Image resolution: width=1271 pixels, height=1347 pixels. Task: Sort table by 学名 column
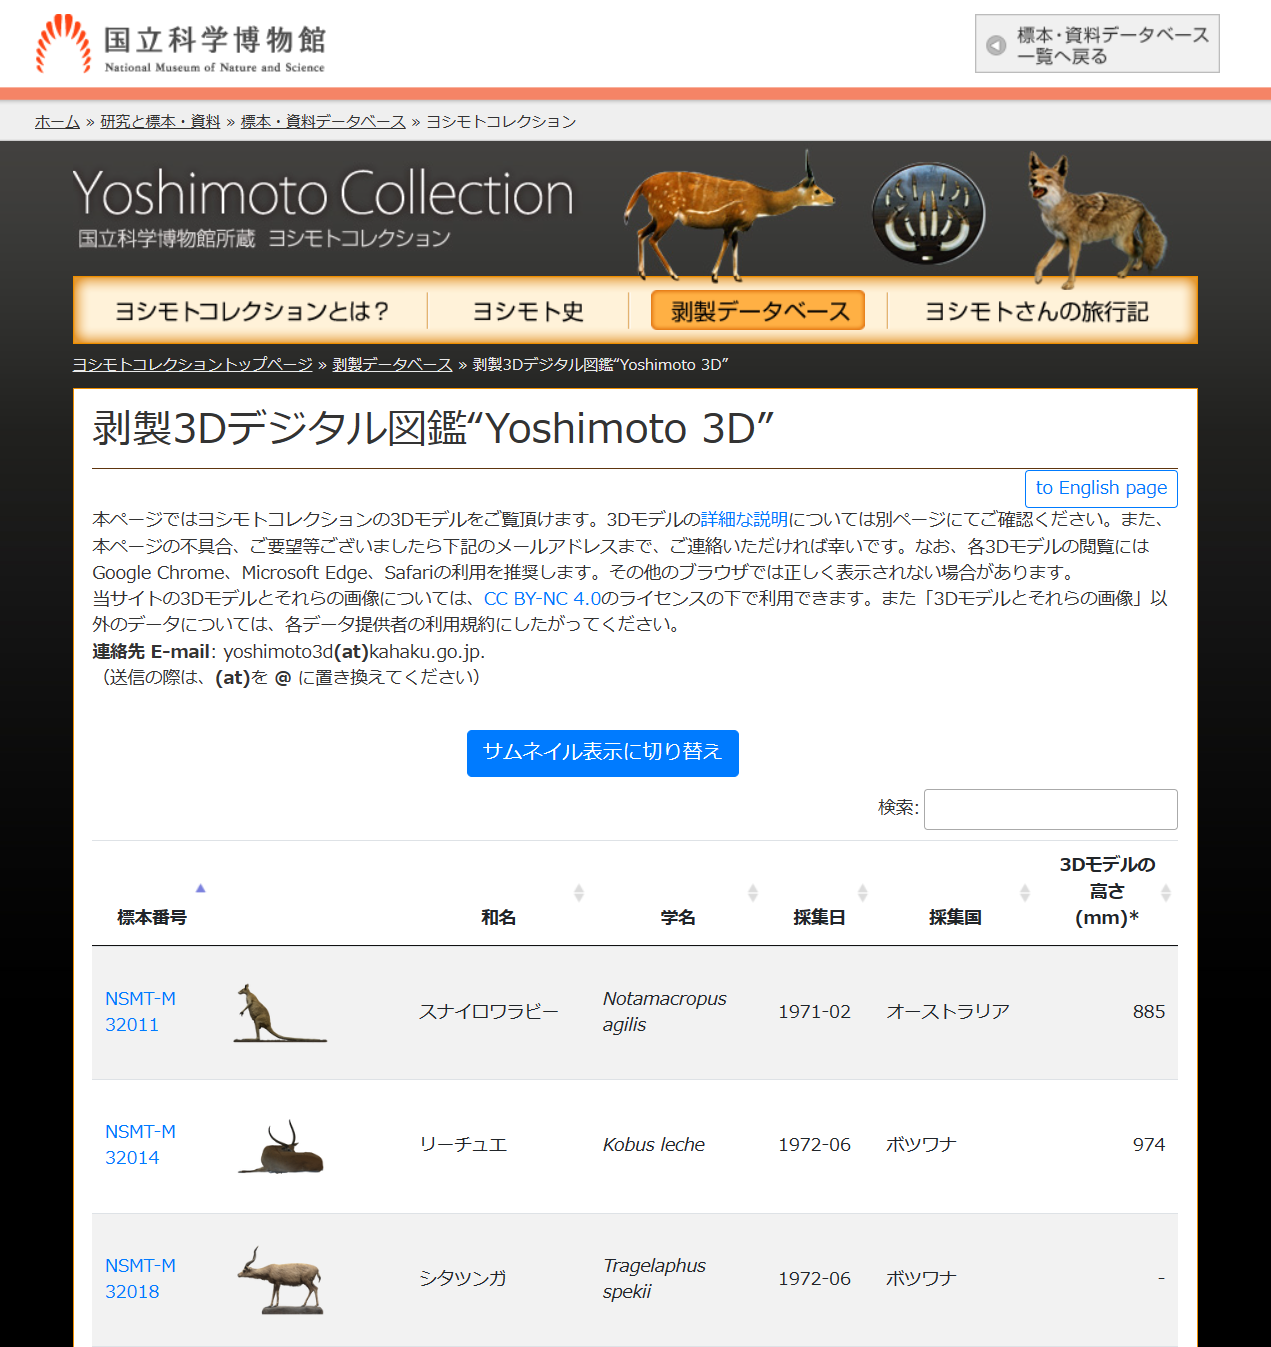tap(678, 917)
